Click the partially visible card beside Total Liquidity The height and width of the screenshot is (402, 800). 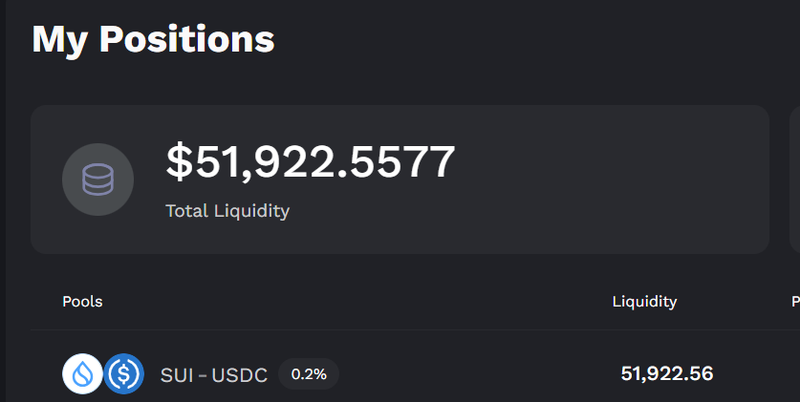tap(795, 180)
